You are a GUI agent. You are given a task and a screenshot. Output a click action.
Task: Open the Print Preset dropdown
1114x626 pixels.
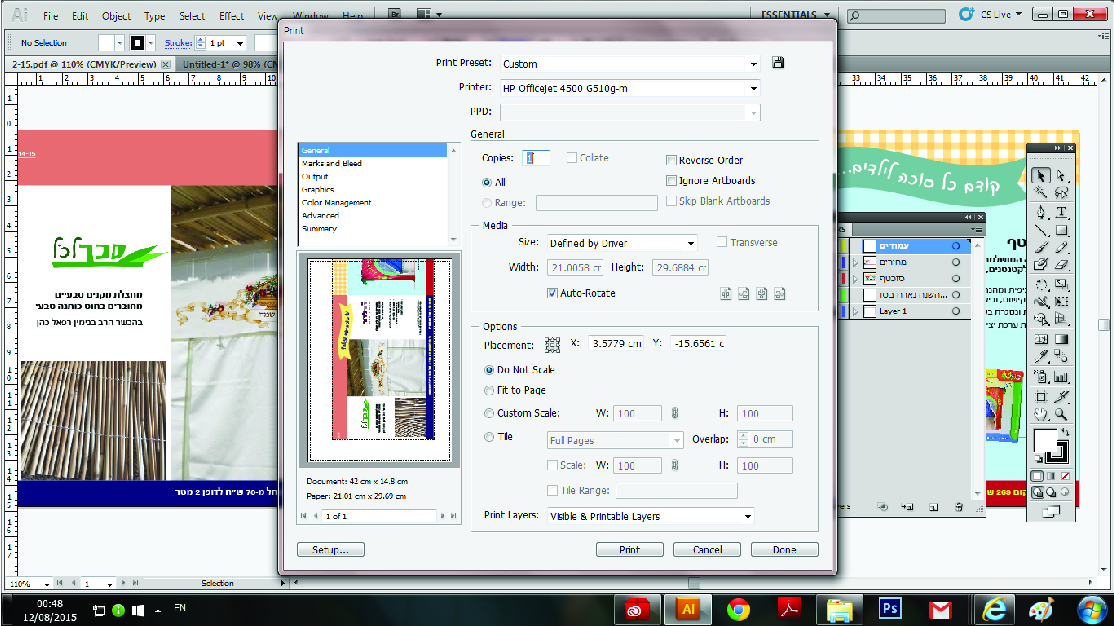(630, 64)
